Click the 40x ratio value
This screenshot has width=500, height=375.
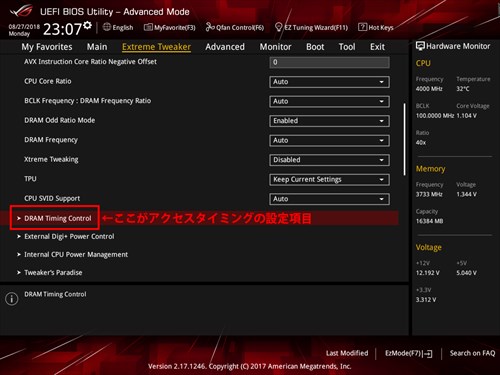[421, 143]
